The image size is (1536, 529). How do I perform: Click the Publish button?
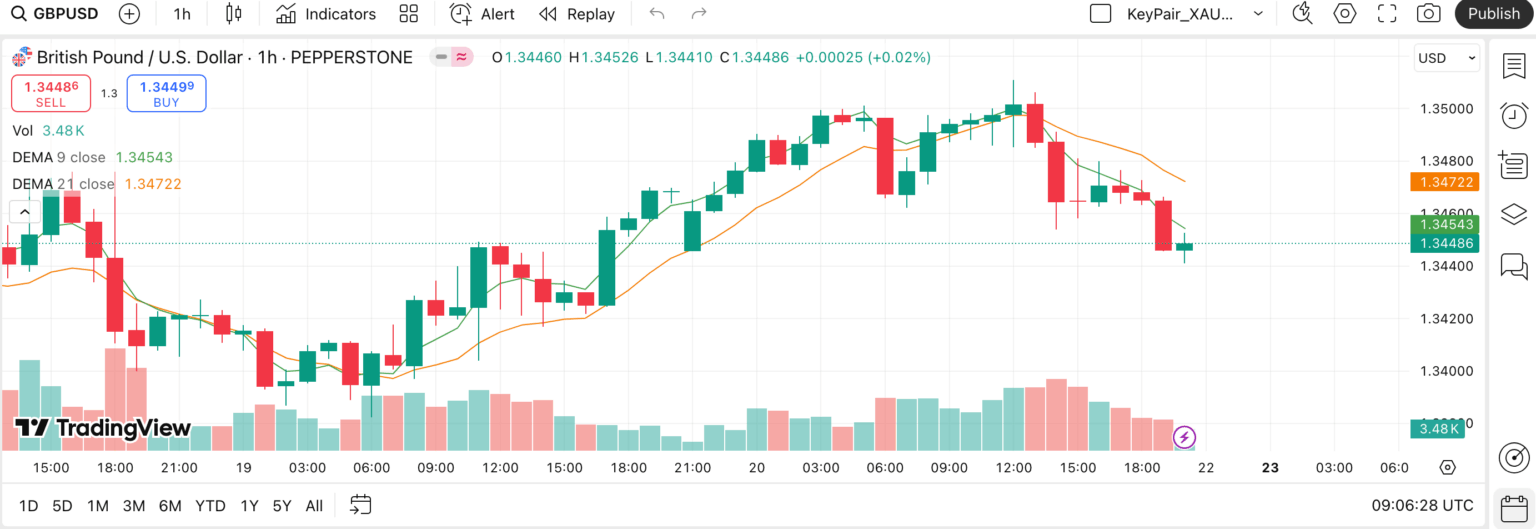click(1494, 14)
